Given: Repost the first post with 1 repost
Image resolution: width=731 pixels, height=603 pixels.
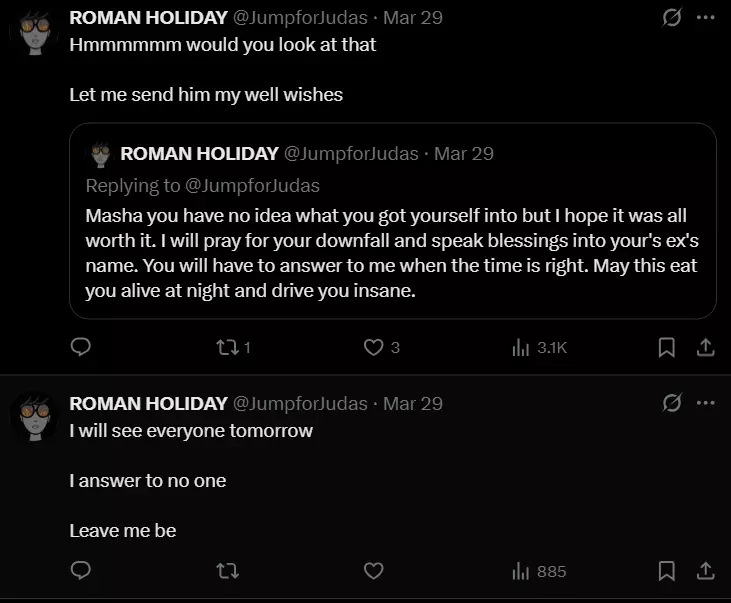Looking at the screenshot, I should pyautogui.click(x=233, y=347).
